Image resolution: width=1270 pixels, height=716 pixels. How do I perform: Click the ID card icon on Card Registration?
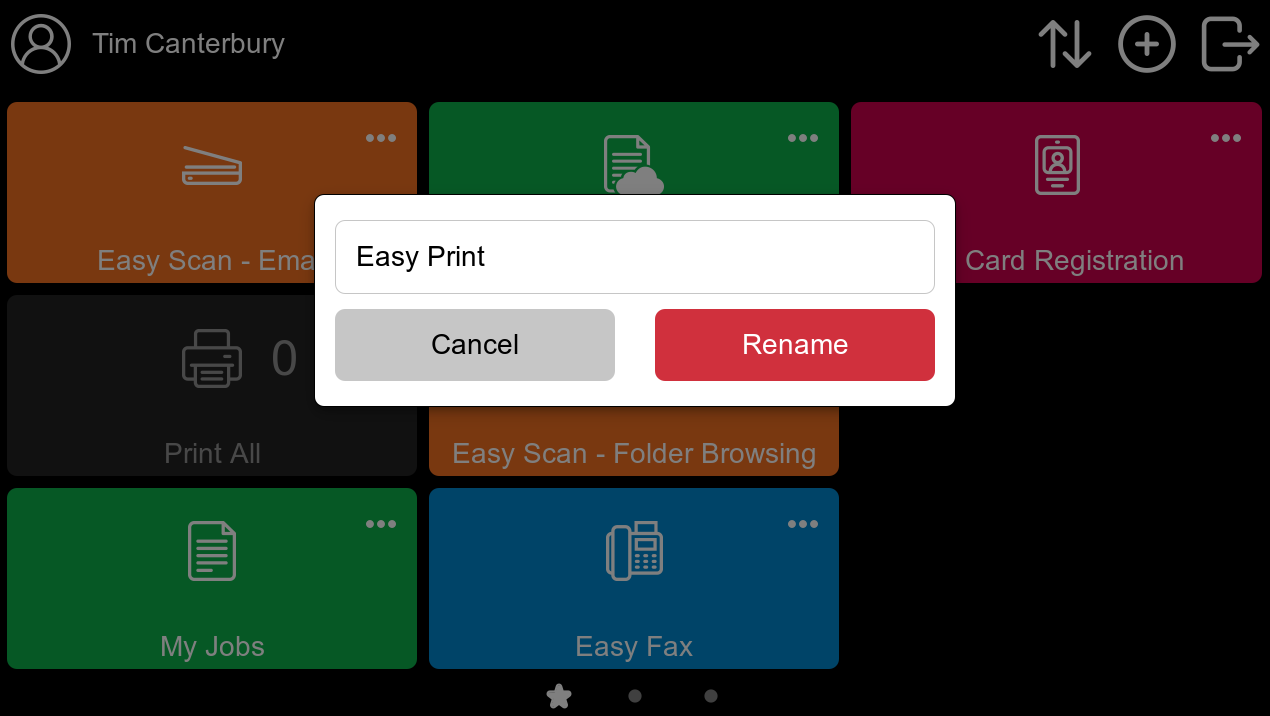coord(1057,165)
